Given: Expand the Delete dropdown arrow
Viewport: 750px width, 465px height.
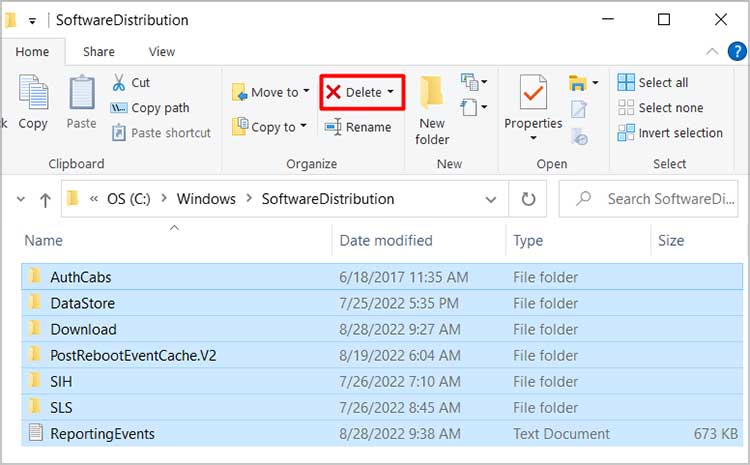Looking at the screenshot, I should tap(391, 91).
